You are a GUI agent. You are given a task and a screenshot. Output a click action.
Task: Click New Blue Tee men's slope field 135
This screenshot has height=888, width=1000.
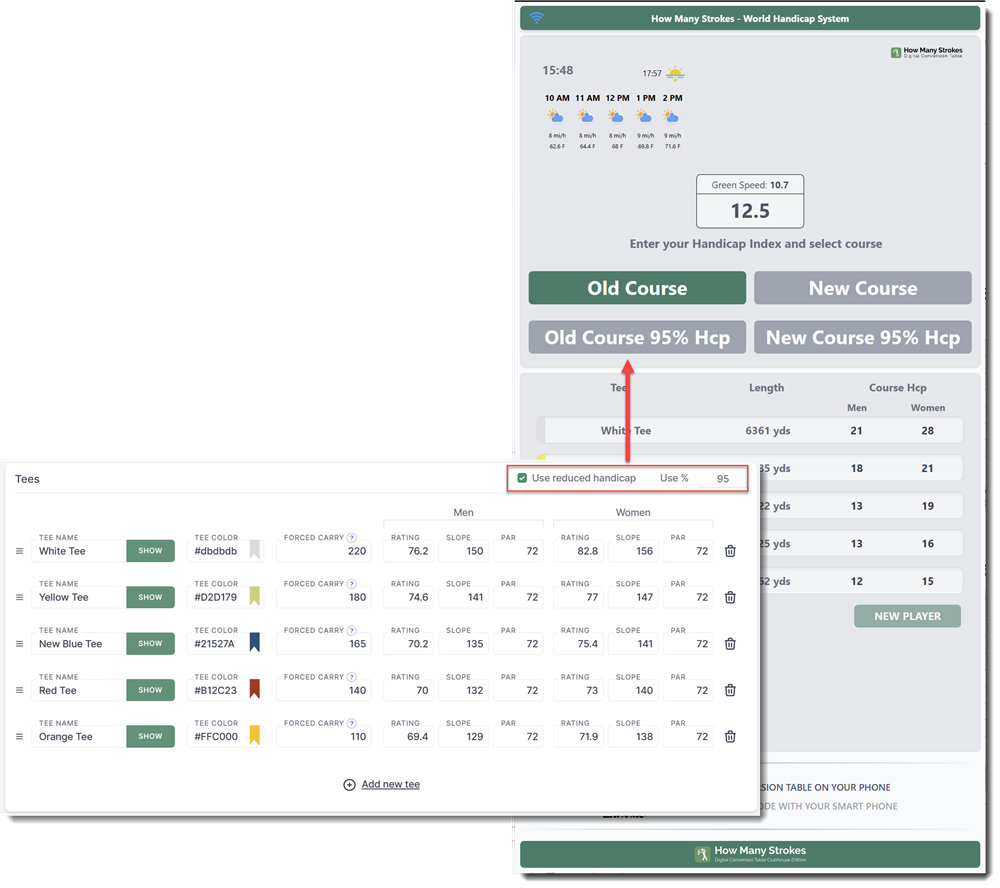464,644
